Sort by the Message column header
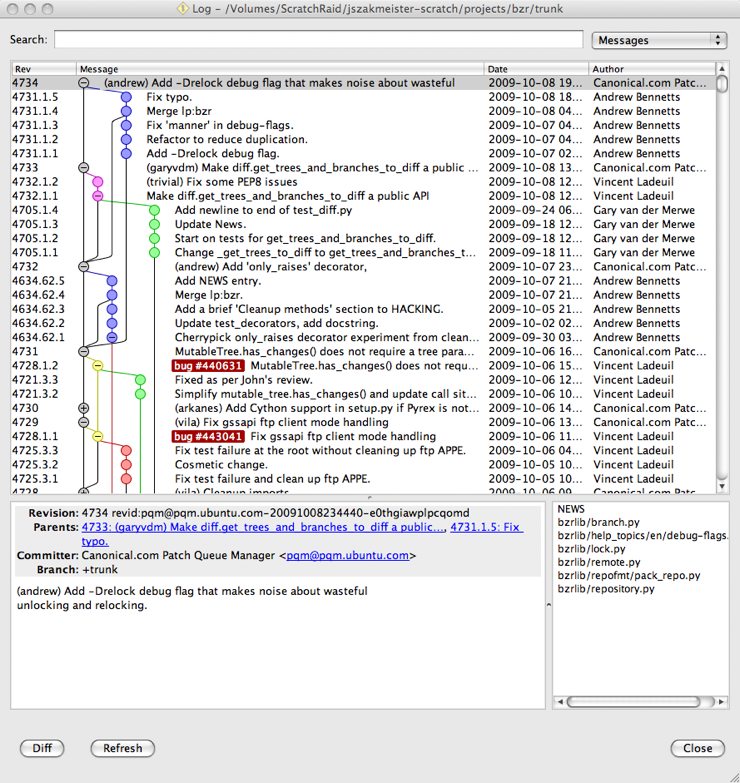The height and width of the screenshot is (783, 740). [280, 69]
